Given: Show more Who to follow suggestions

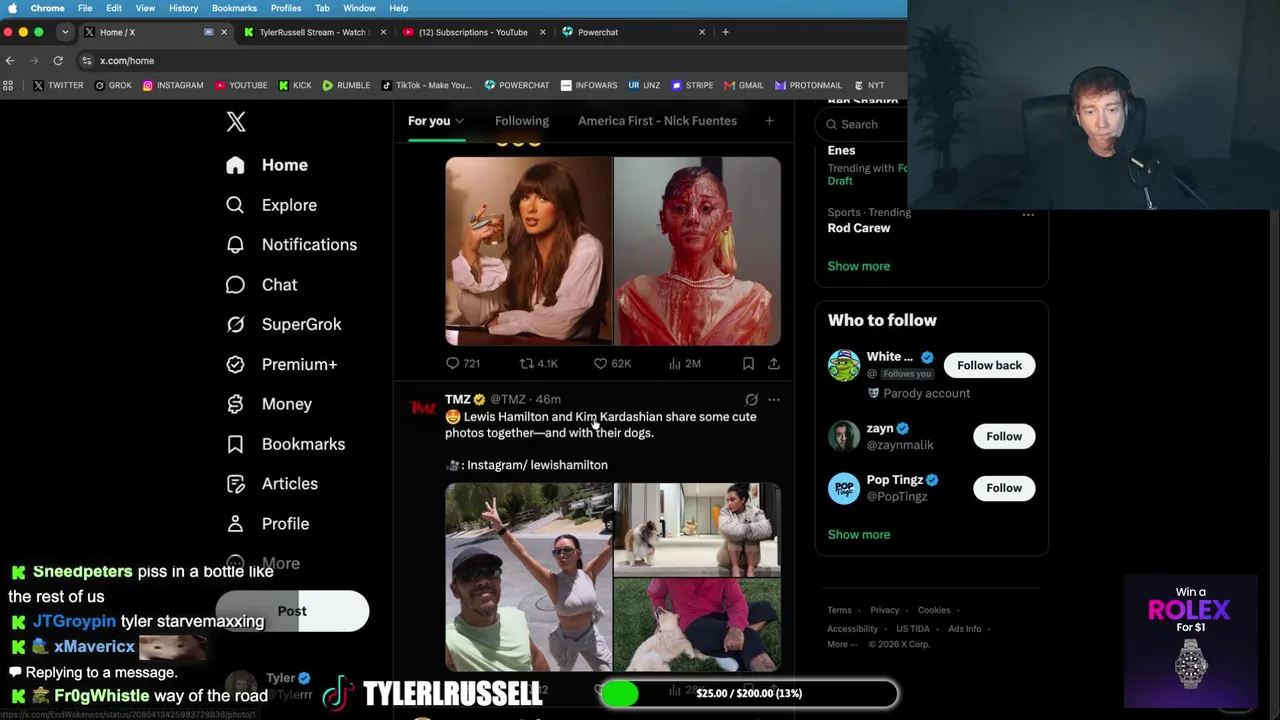Looking at the screenshot, I should [x=858, y=534].
